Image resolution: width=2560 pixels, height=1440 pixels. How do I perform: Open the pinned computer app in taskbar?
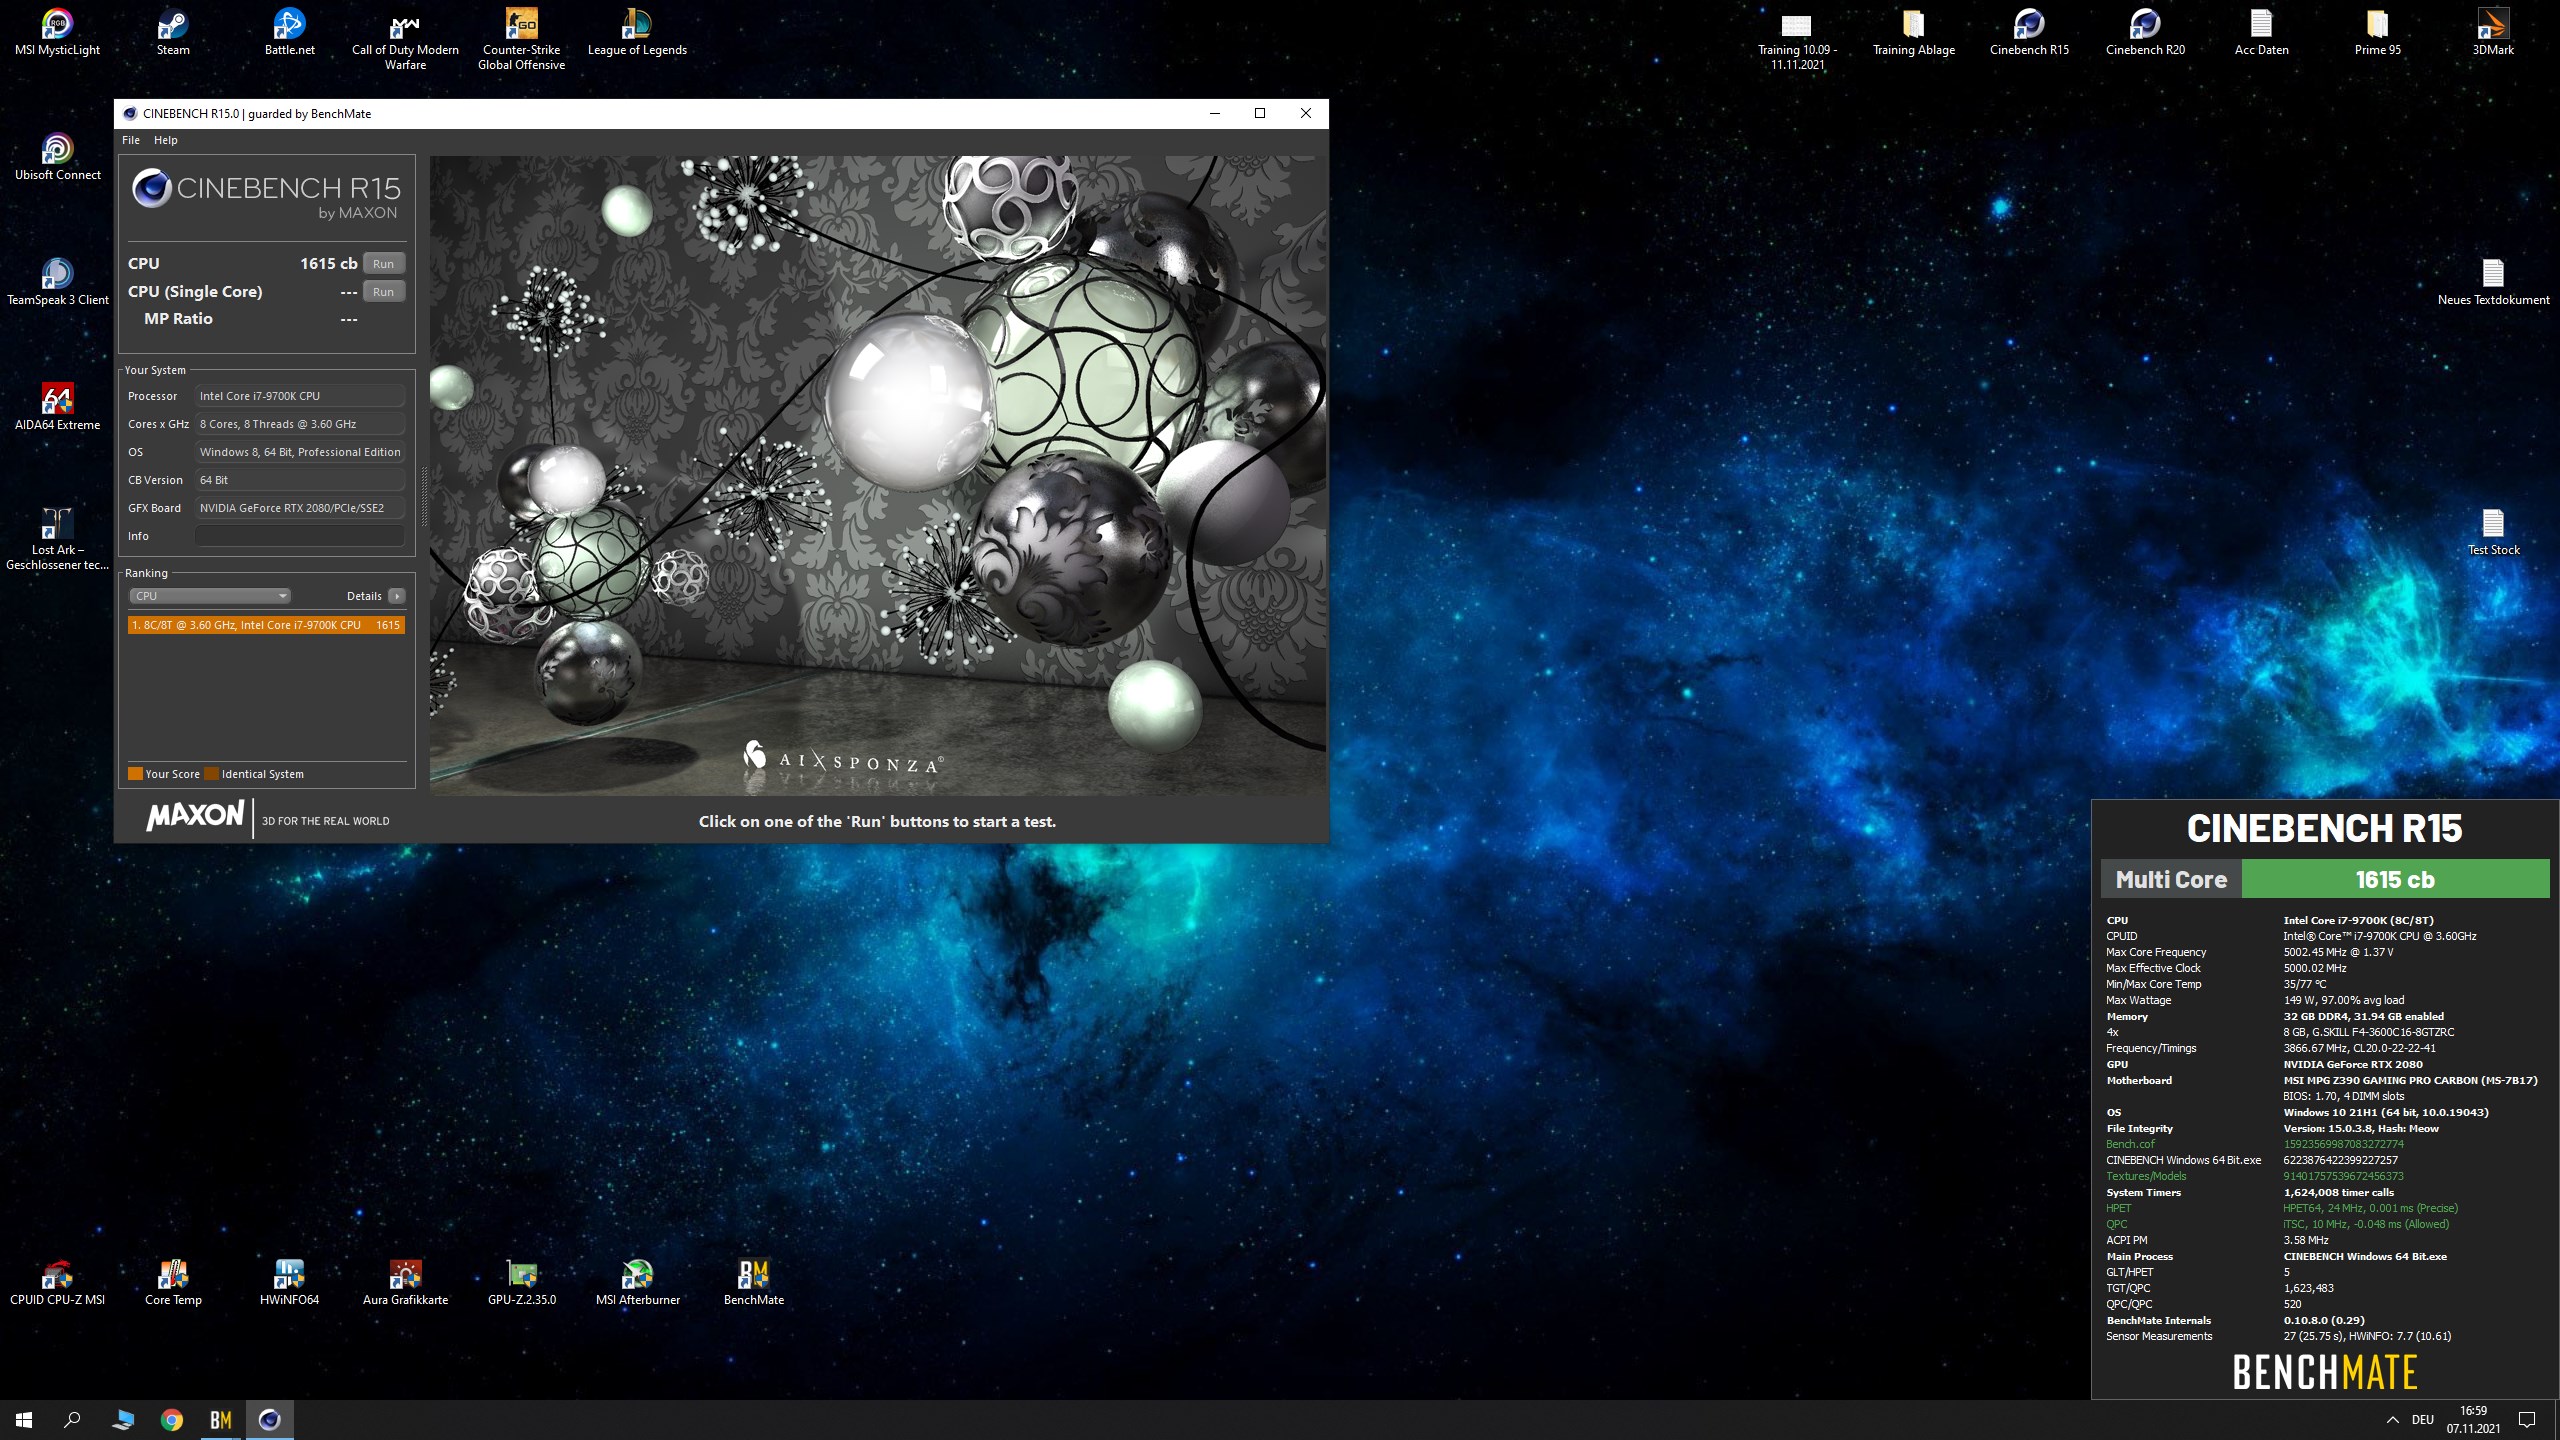click(123, 1419)
